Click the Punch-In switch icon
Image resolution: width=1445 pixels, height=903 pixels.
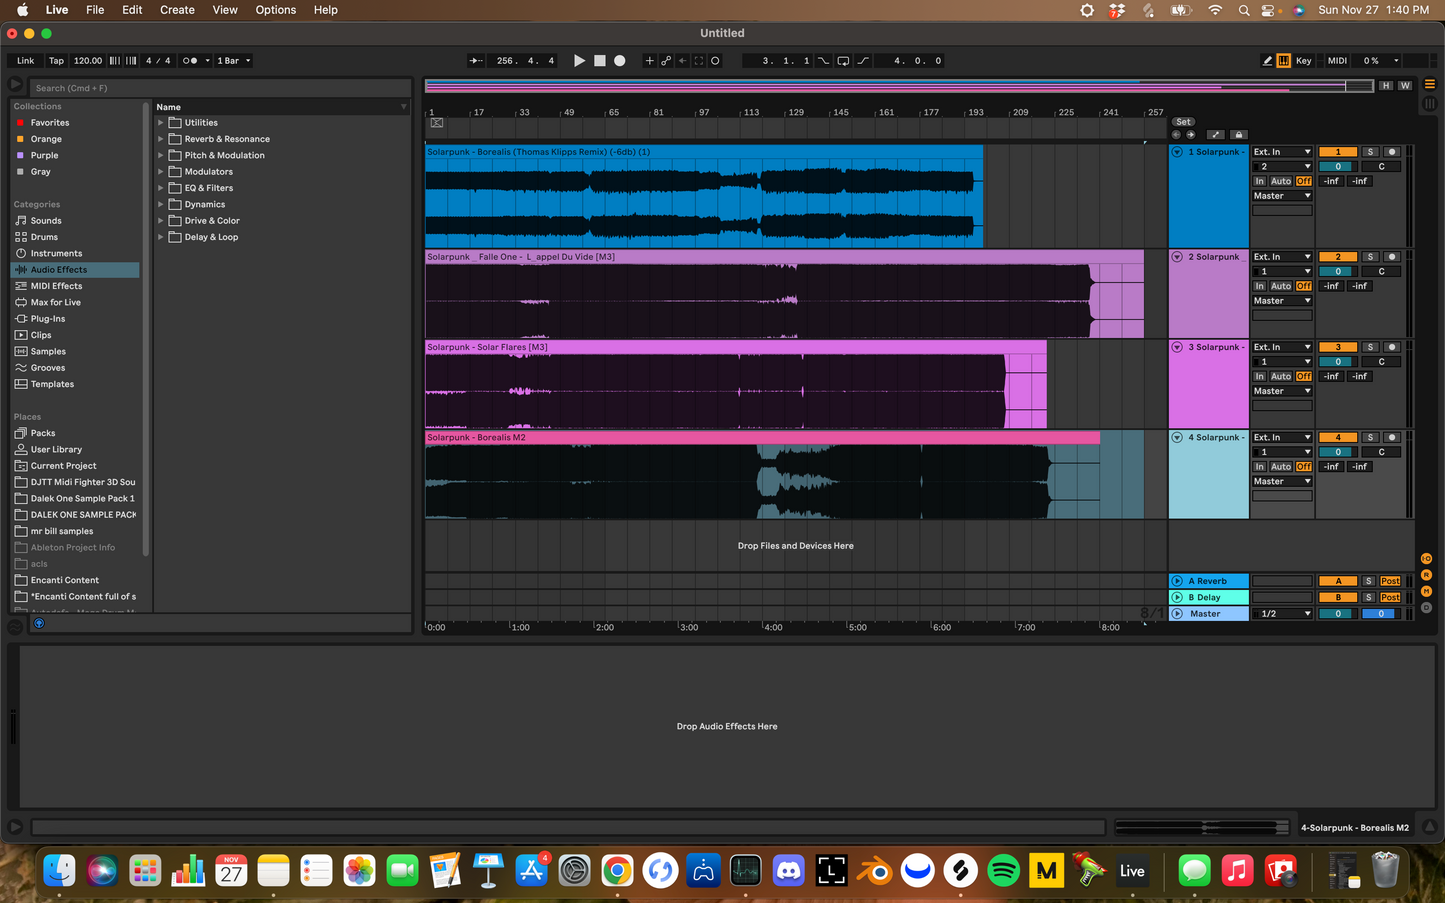tap(824, 61)
